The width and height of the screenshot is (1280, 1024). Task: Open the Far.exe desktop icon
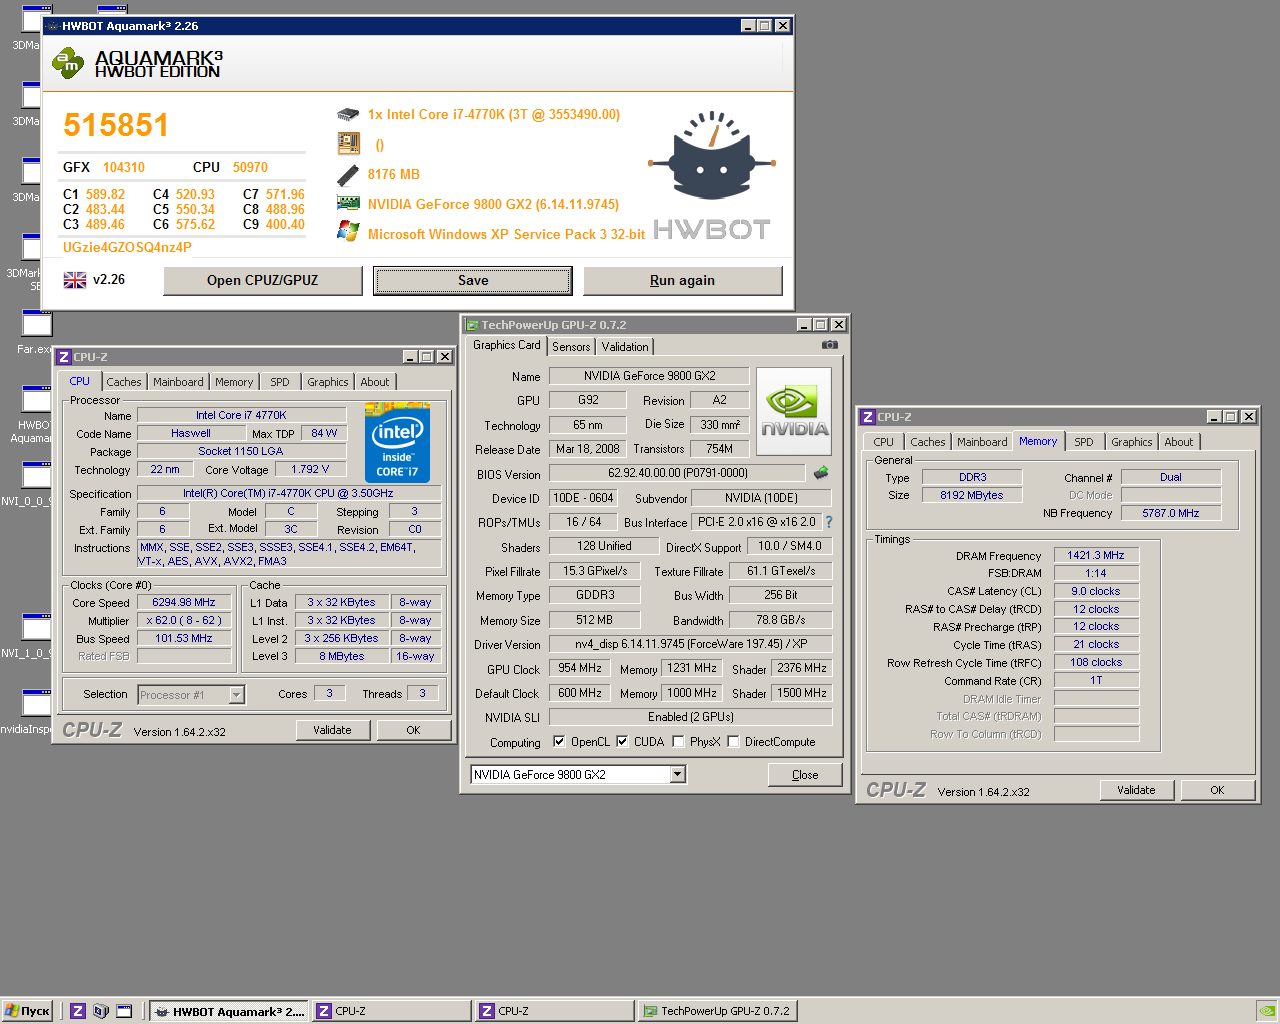[x=36, y=333]
